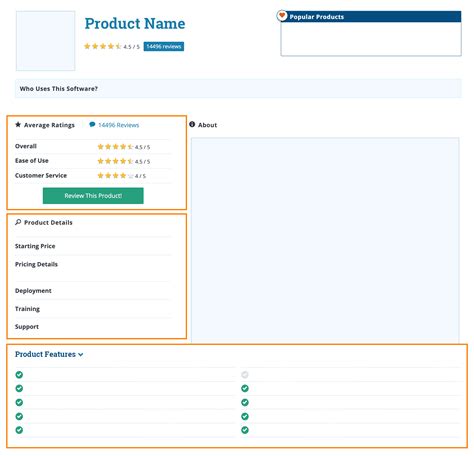
Task: Click the speech bubble icon by 14496 Reviews
Action: click(x=92, y=125)
